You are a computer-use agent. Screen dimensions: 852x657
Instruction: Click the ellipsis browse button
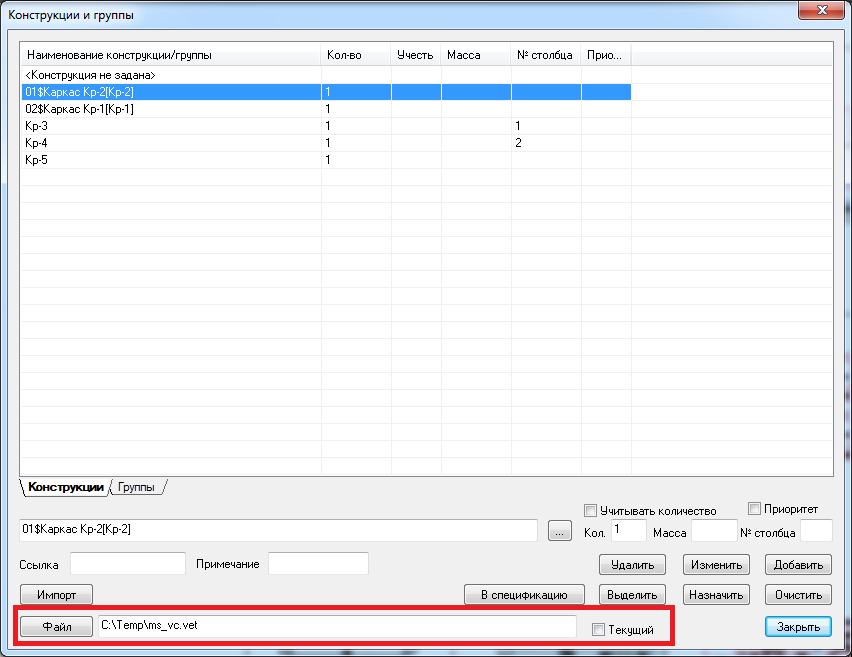pos(558,532)
